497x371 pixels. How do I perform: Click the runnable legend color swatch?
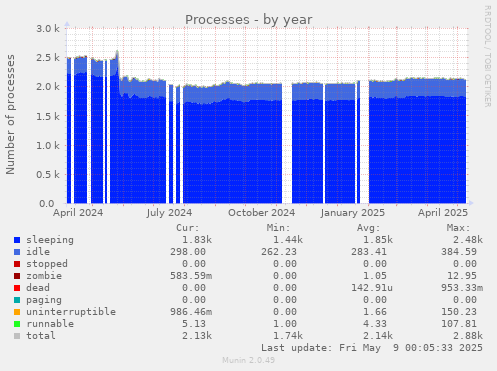pos(17,324)
